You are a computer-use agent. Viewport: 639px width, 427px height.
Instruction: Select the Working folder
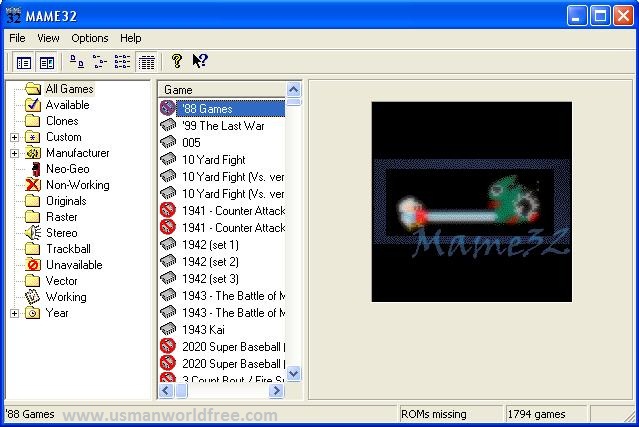66,297
